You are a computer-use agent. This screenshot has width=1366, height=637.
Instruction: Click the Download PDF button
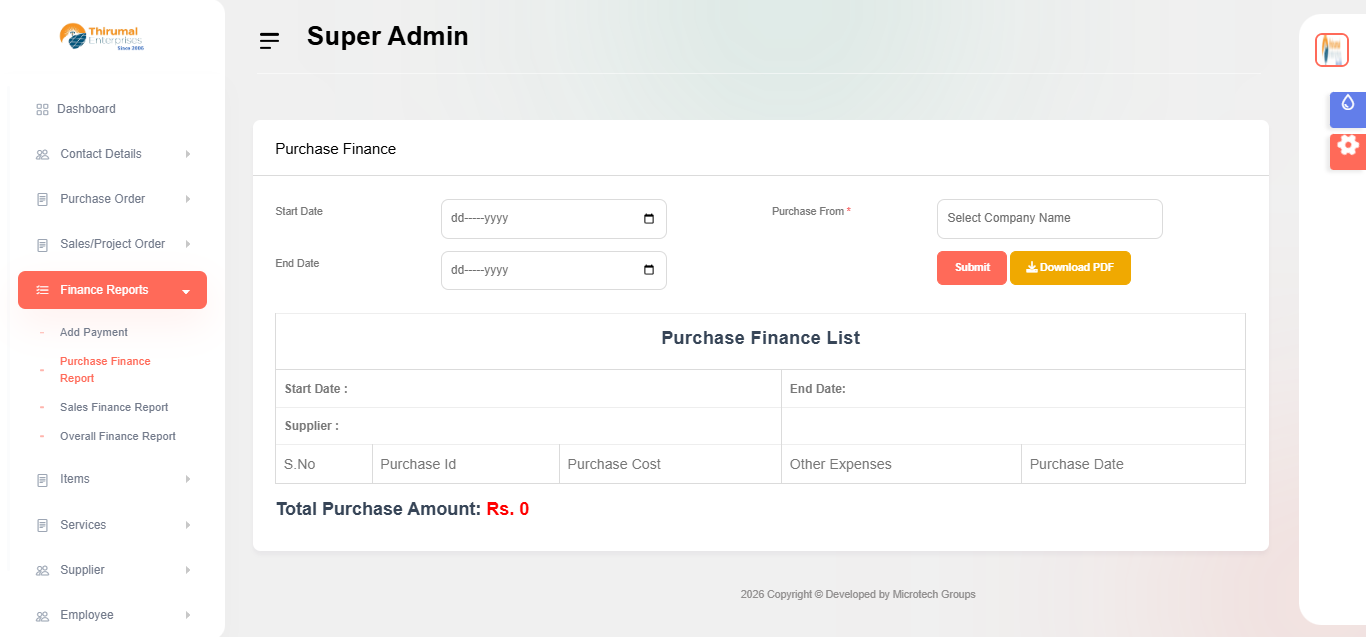1070,268
